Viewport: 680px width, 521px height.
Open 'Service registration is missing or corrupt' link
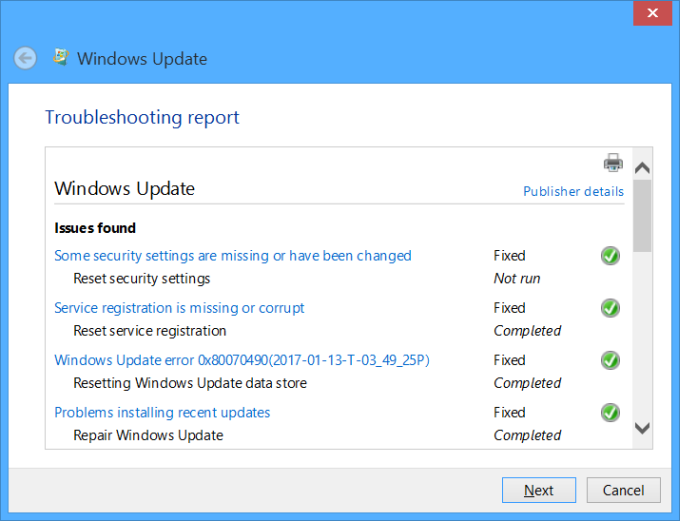pyautogui.click(x=179, y=308)
